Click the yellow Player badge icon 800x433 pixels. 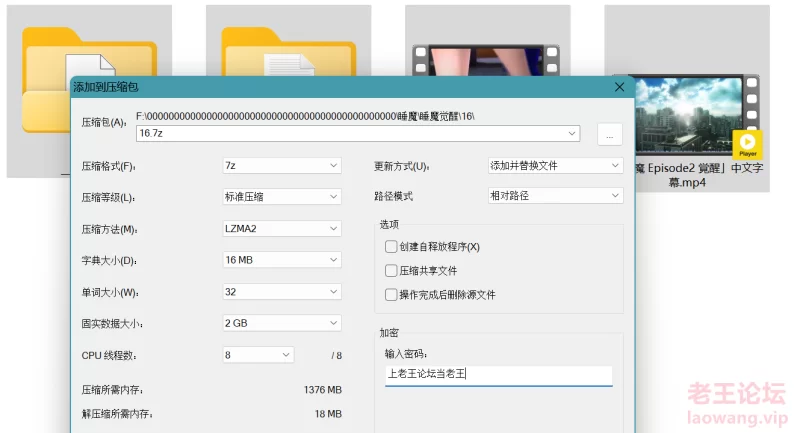(747, 144)
